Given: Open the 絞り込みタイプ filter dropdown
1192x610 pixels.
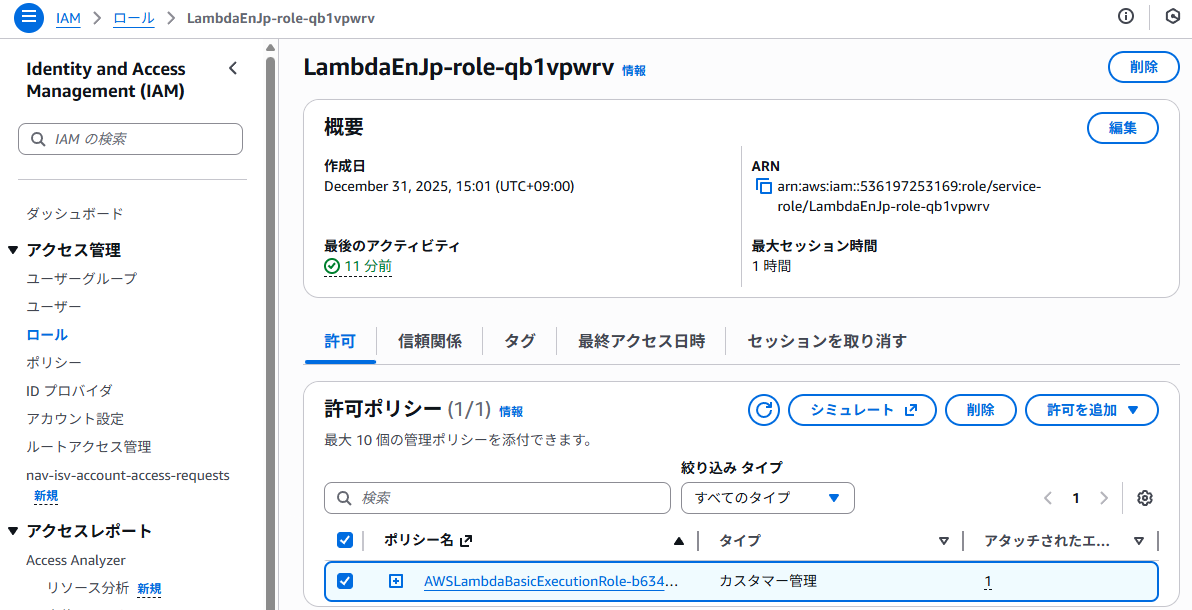Looking at the screenshot, I should pos(767,498).
